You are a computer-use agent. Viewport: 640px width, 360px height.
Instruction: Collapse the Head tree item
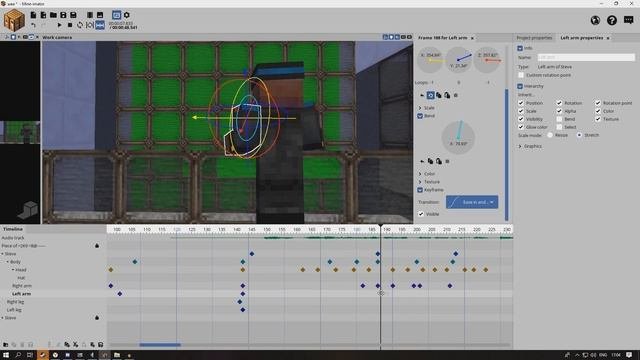point(13,270)
